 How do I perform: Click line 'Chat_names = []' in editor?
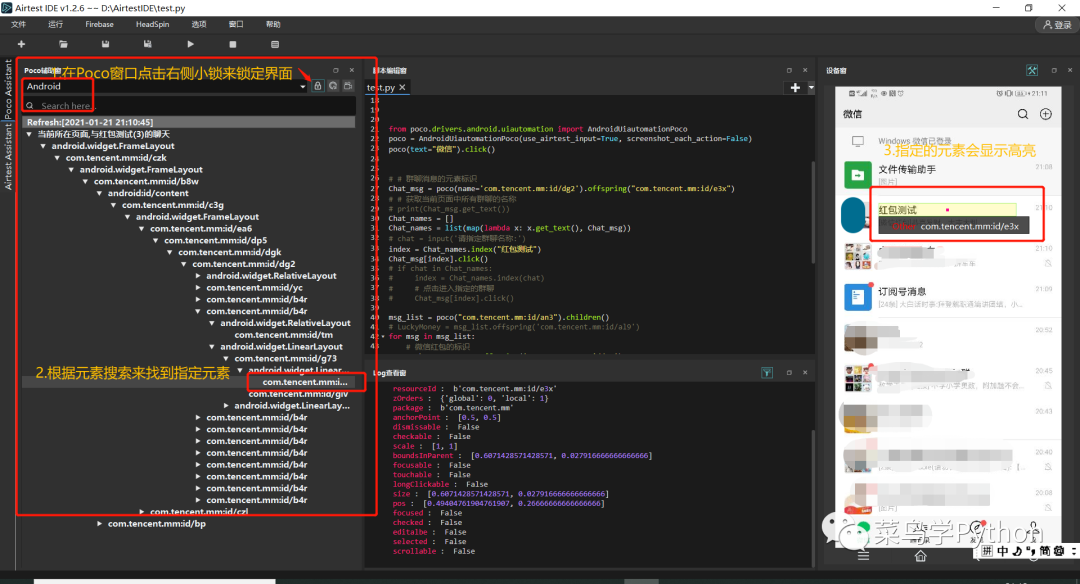[x=420, y=218]
